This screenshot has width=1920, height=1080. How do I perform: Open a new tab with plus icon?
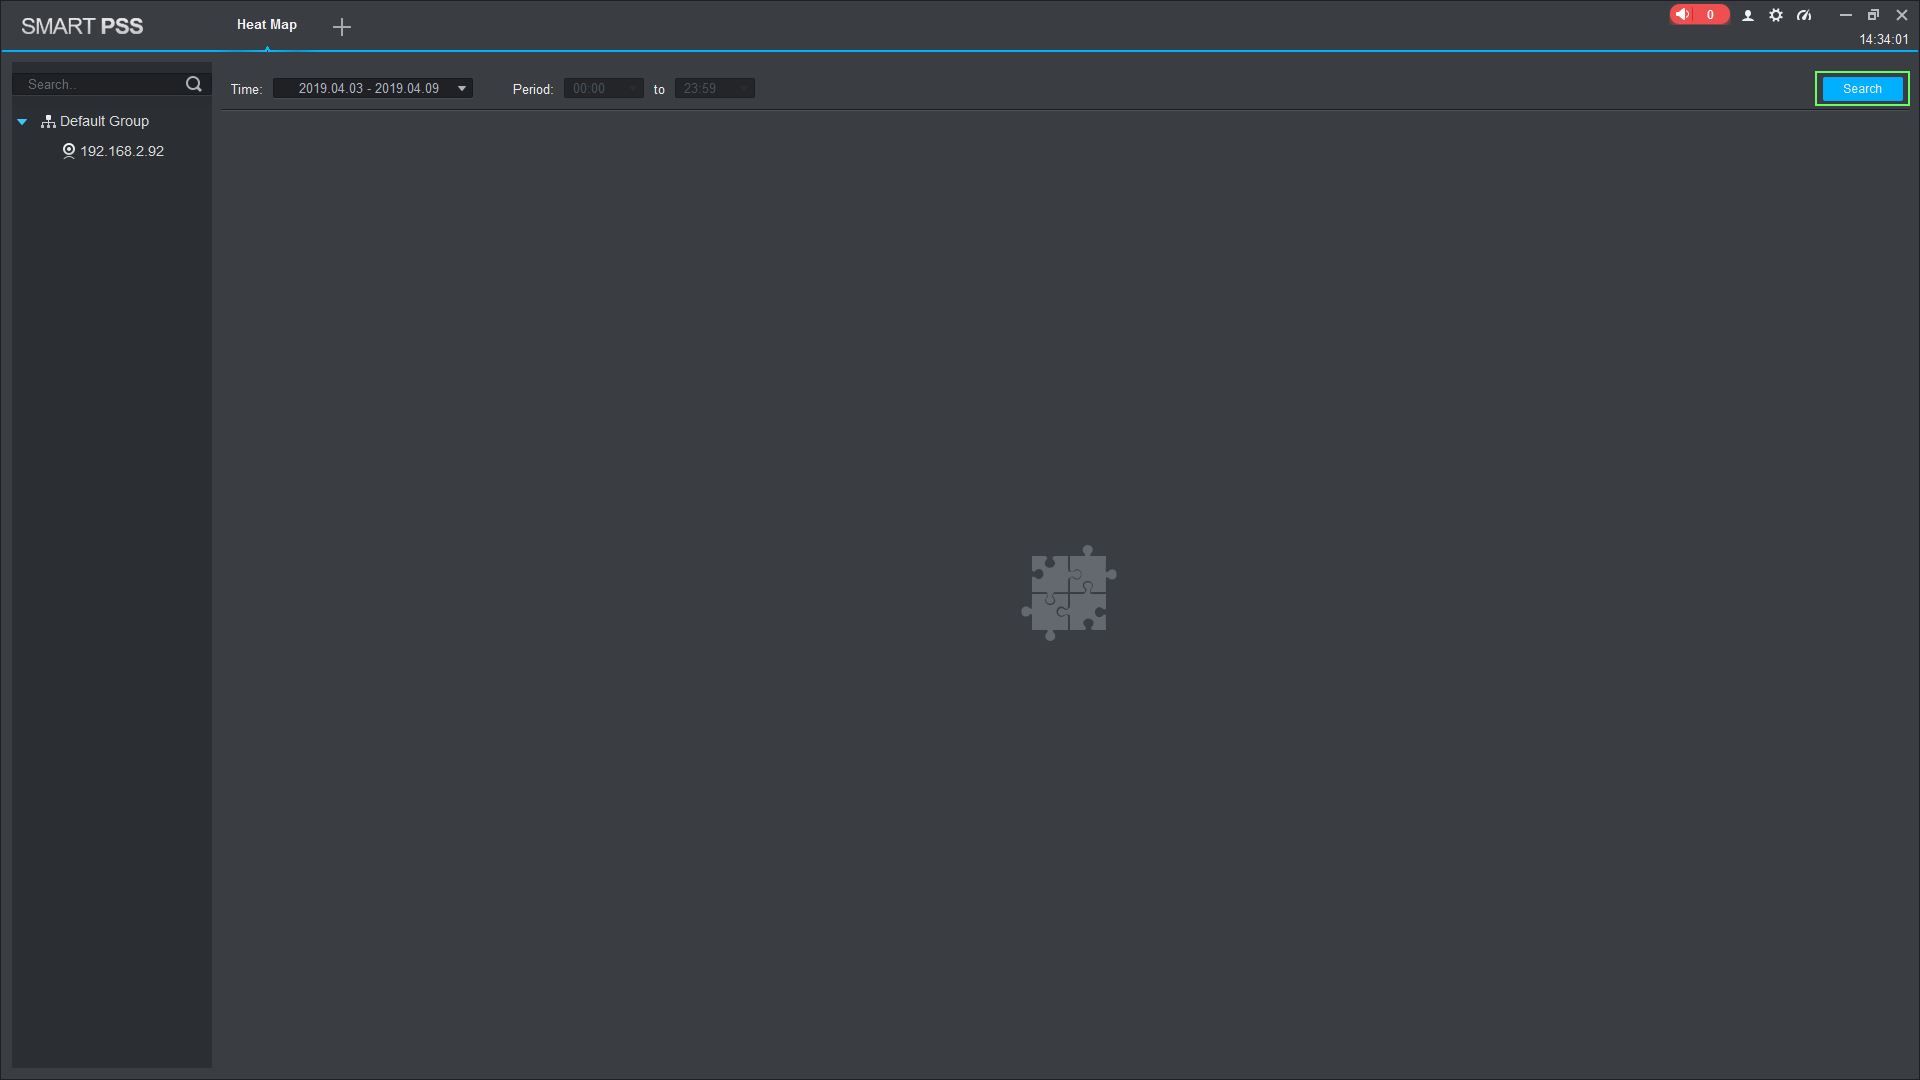click(x=342, y=27)
